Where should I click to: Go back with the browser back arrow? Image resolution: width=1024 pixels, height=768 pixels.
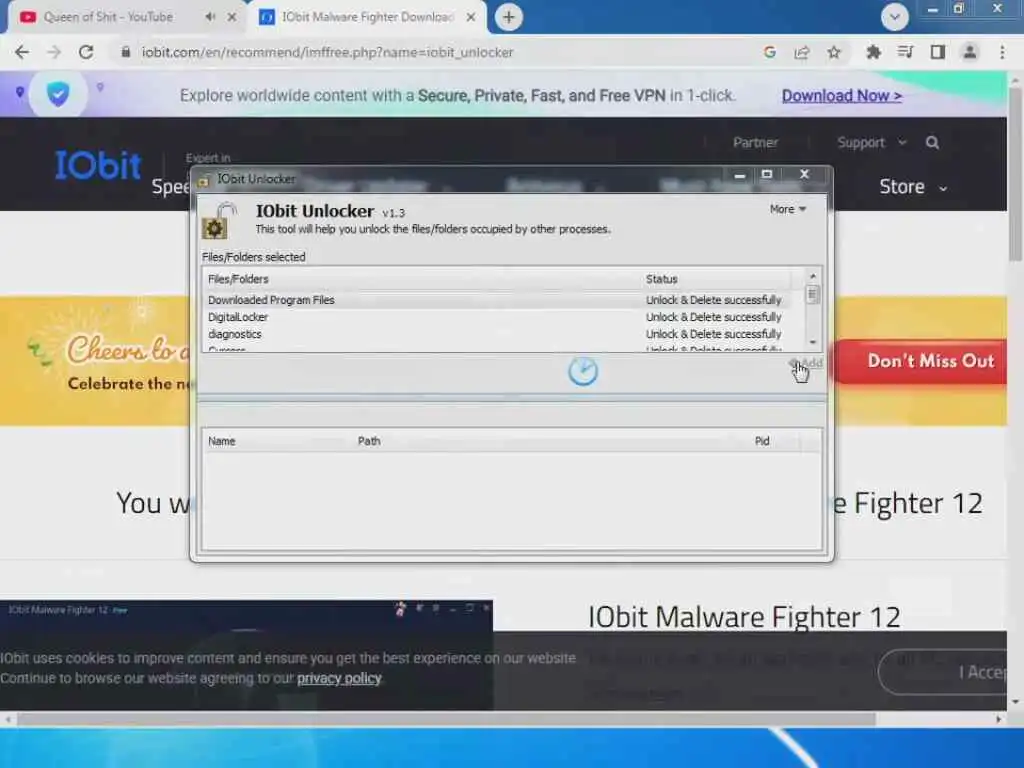click(x=22, y=52)
